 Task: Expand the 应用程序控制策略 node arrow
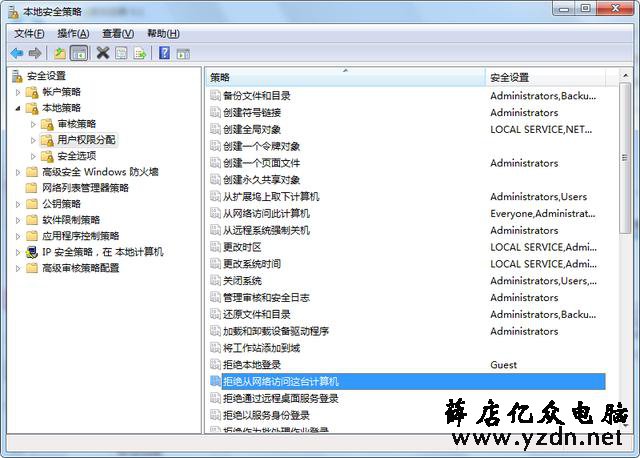(18, 236)
